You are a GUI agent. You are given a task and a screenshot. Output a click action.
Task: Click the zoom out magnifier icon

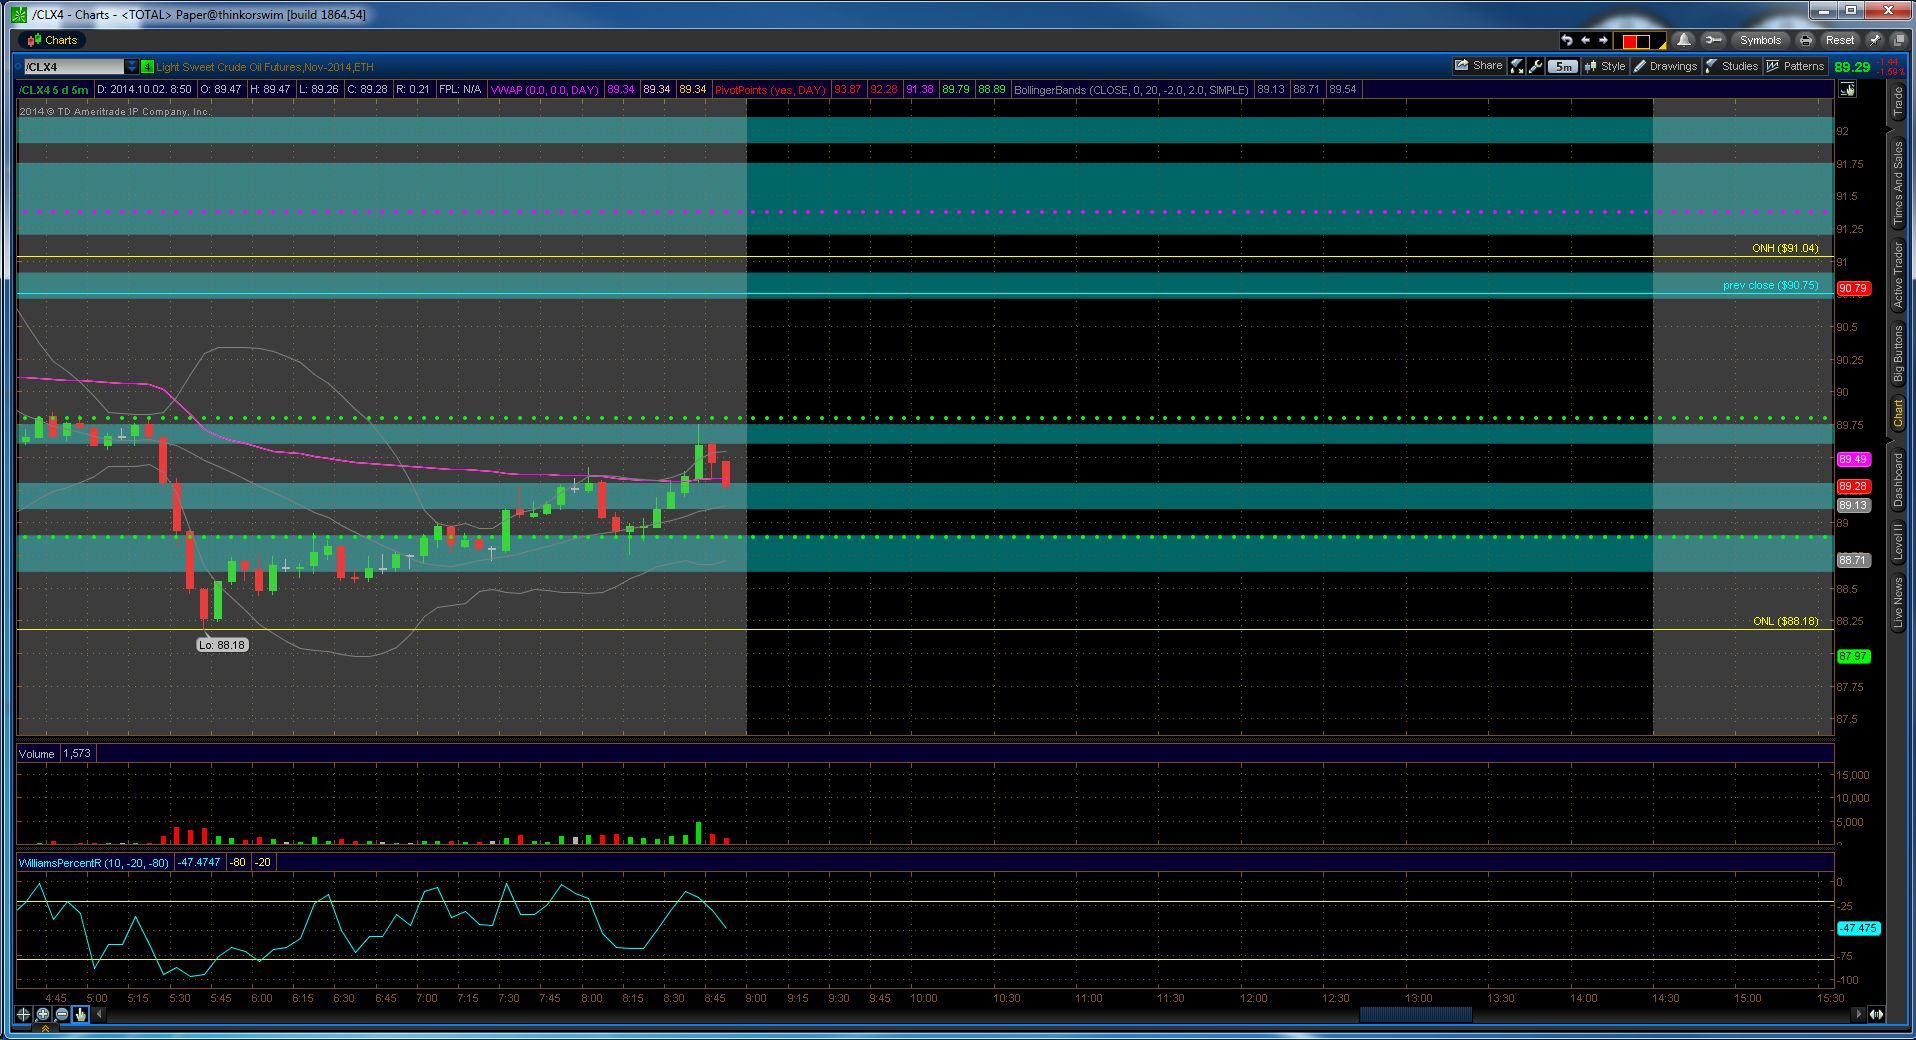click(62, 1014)
